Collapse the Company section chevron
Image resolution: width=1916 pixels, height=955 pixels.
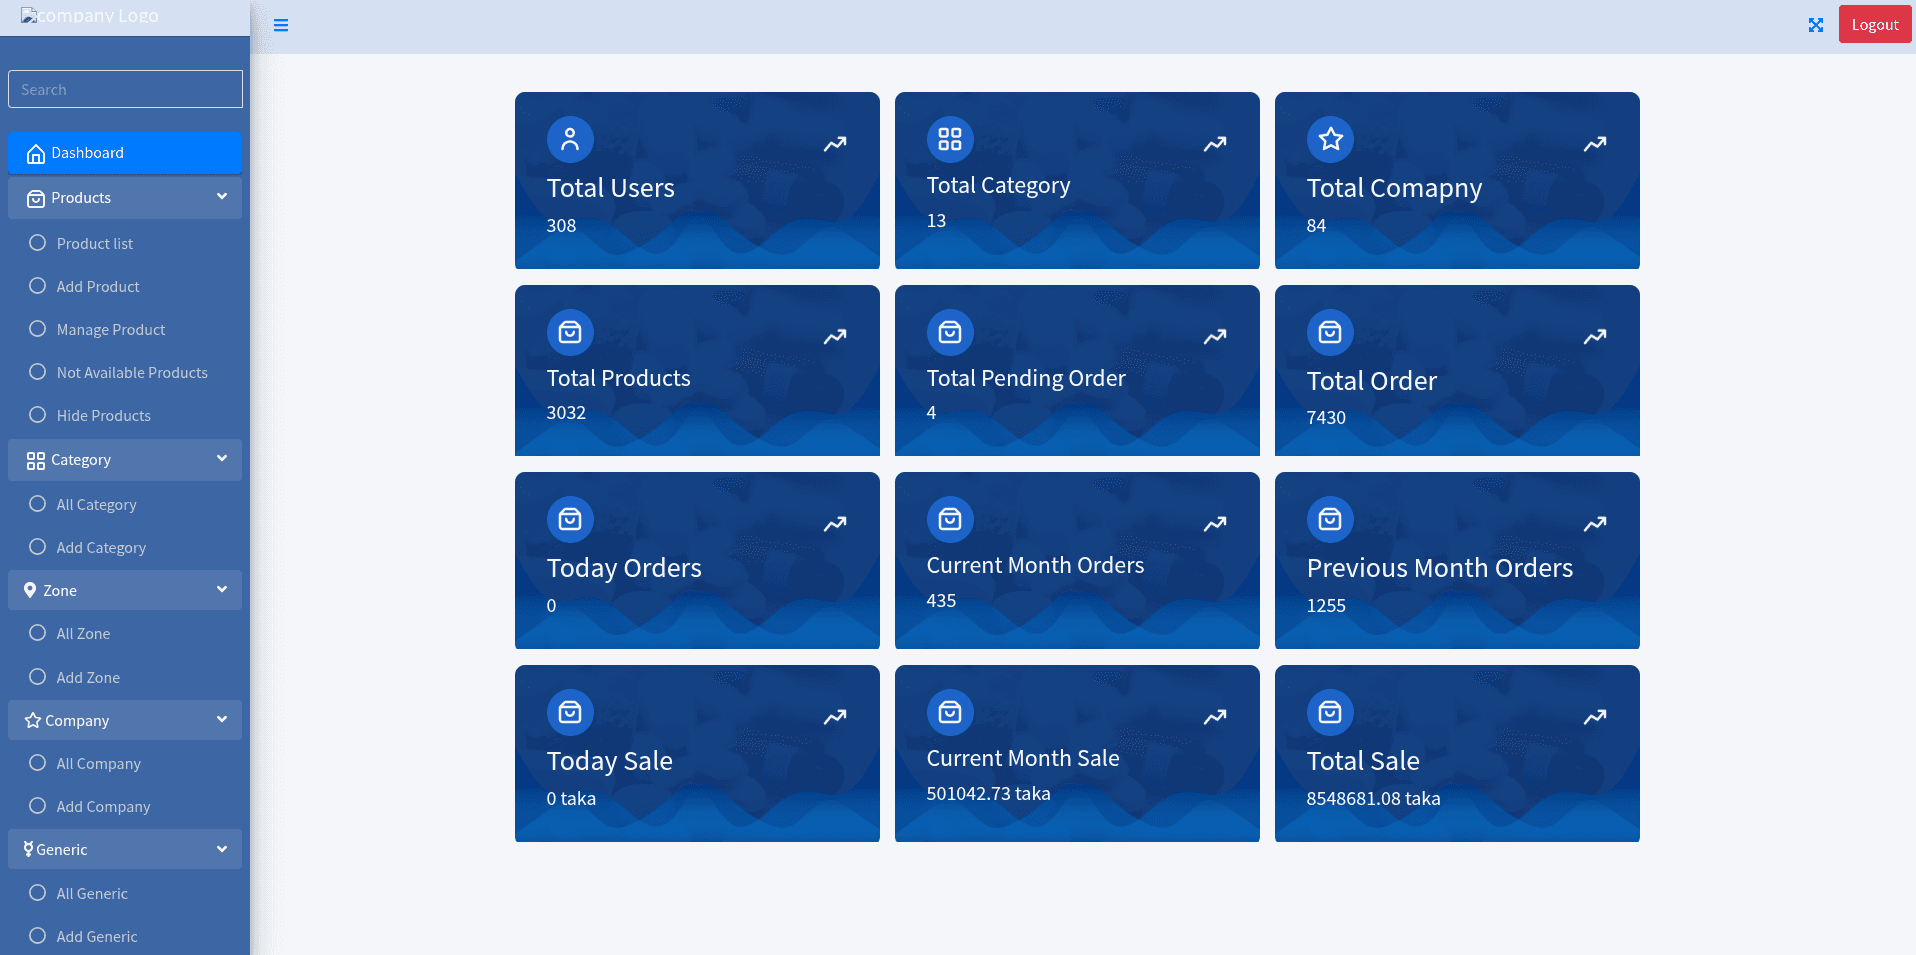pos(221,720)
